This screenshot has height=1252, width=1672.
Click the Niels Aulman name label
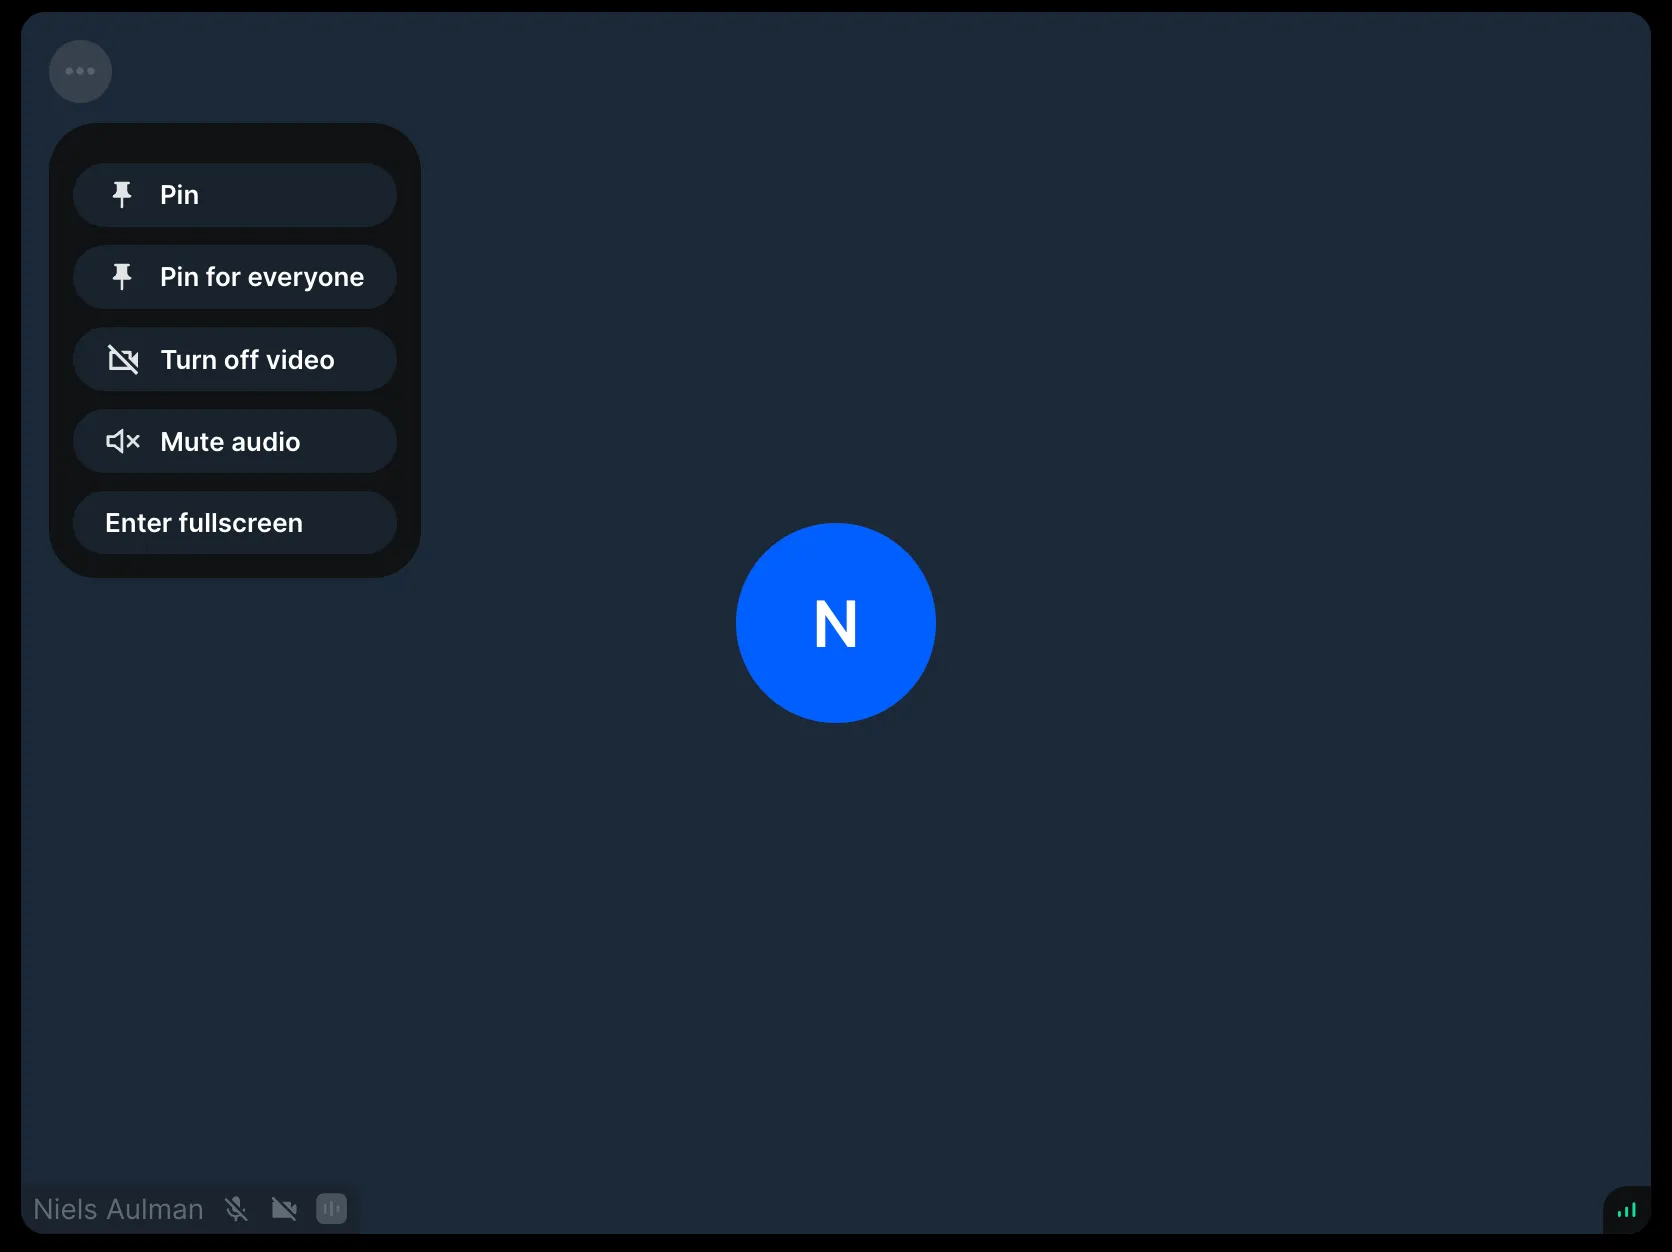(117, 1209)
